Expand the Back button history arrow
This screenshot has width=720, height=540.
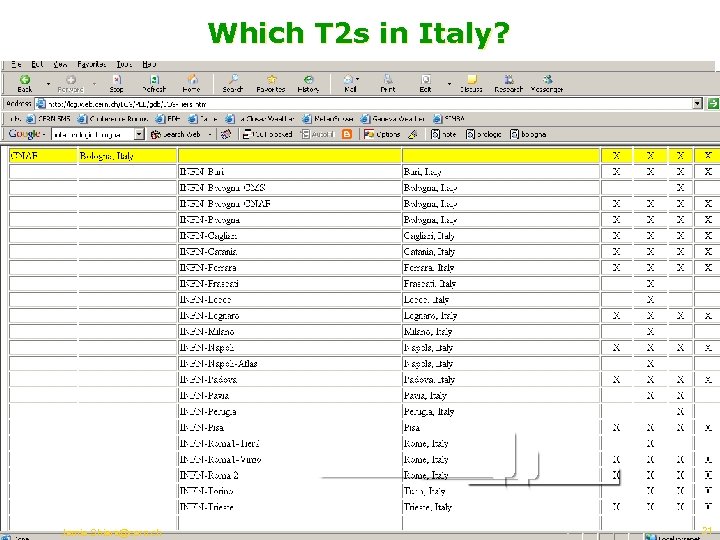pyautogui.click(x=48, y=84)
